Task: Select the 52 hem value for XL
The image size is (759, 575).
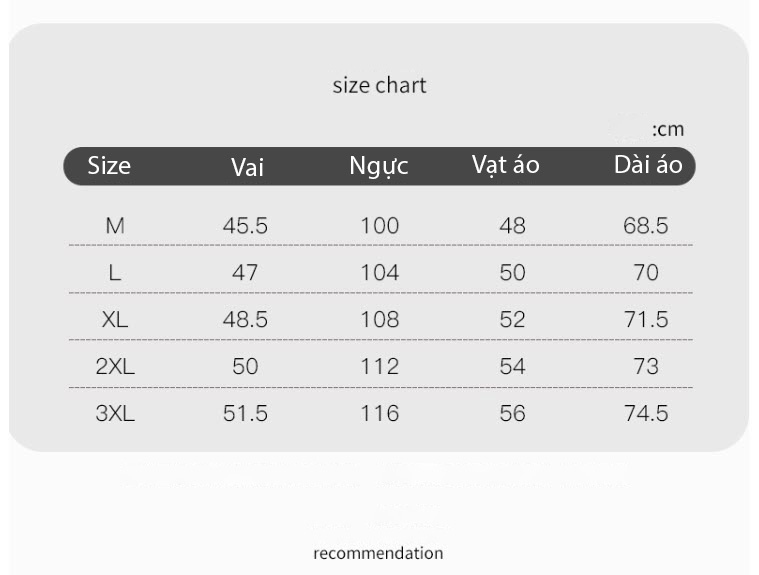Action: pyautogui.click(x=513, y=320)
